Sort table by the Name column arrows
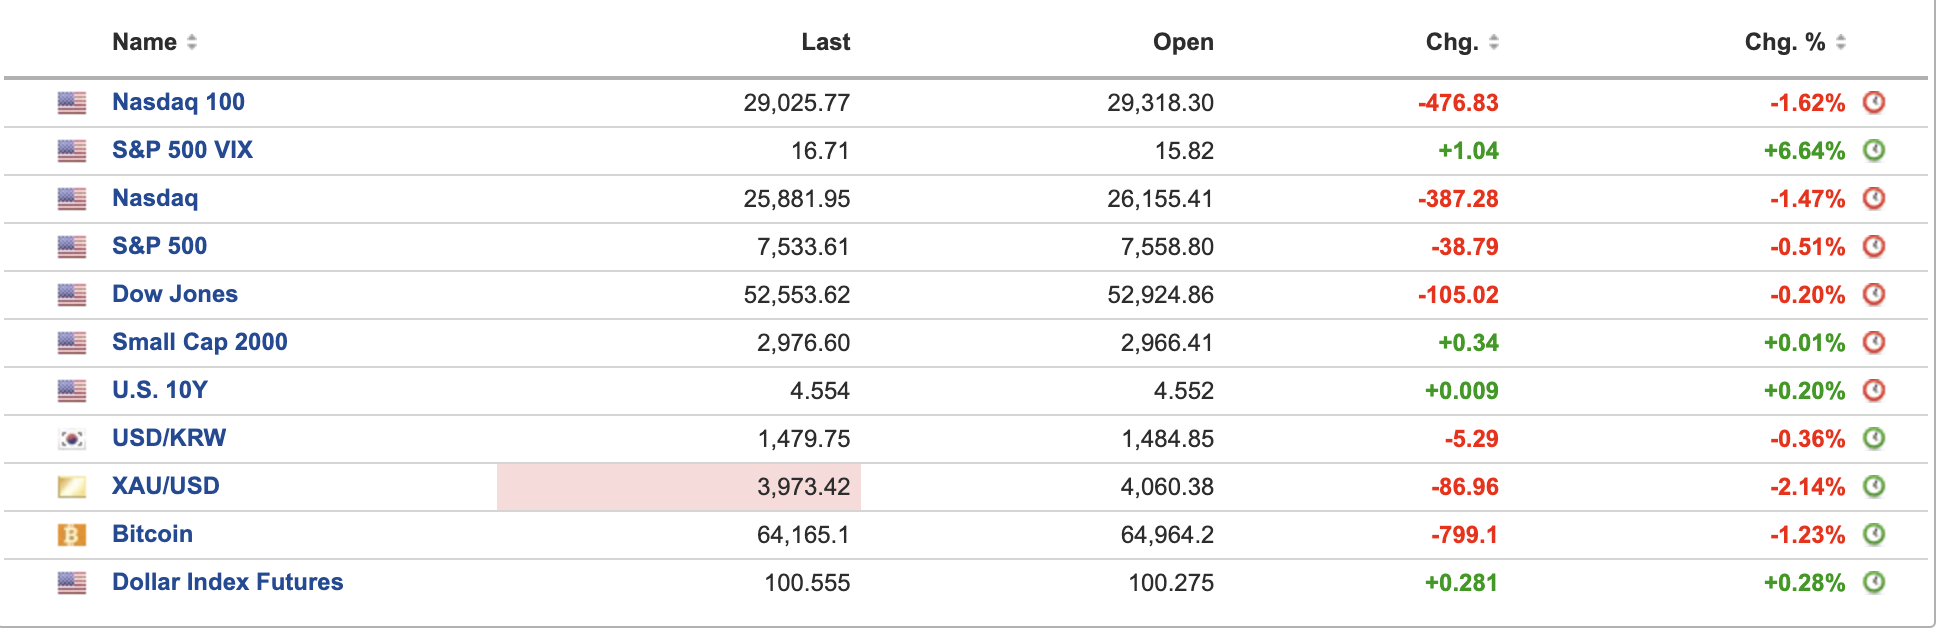Image resolution: width=1948 pixels, height=636 pixels. [x=192, y=42]
